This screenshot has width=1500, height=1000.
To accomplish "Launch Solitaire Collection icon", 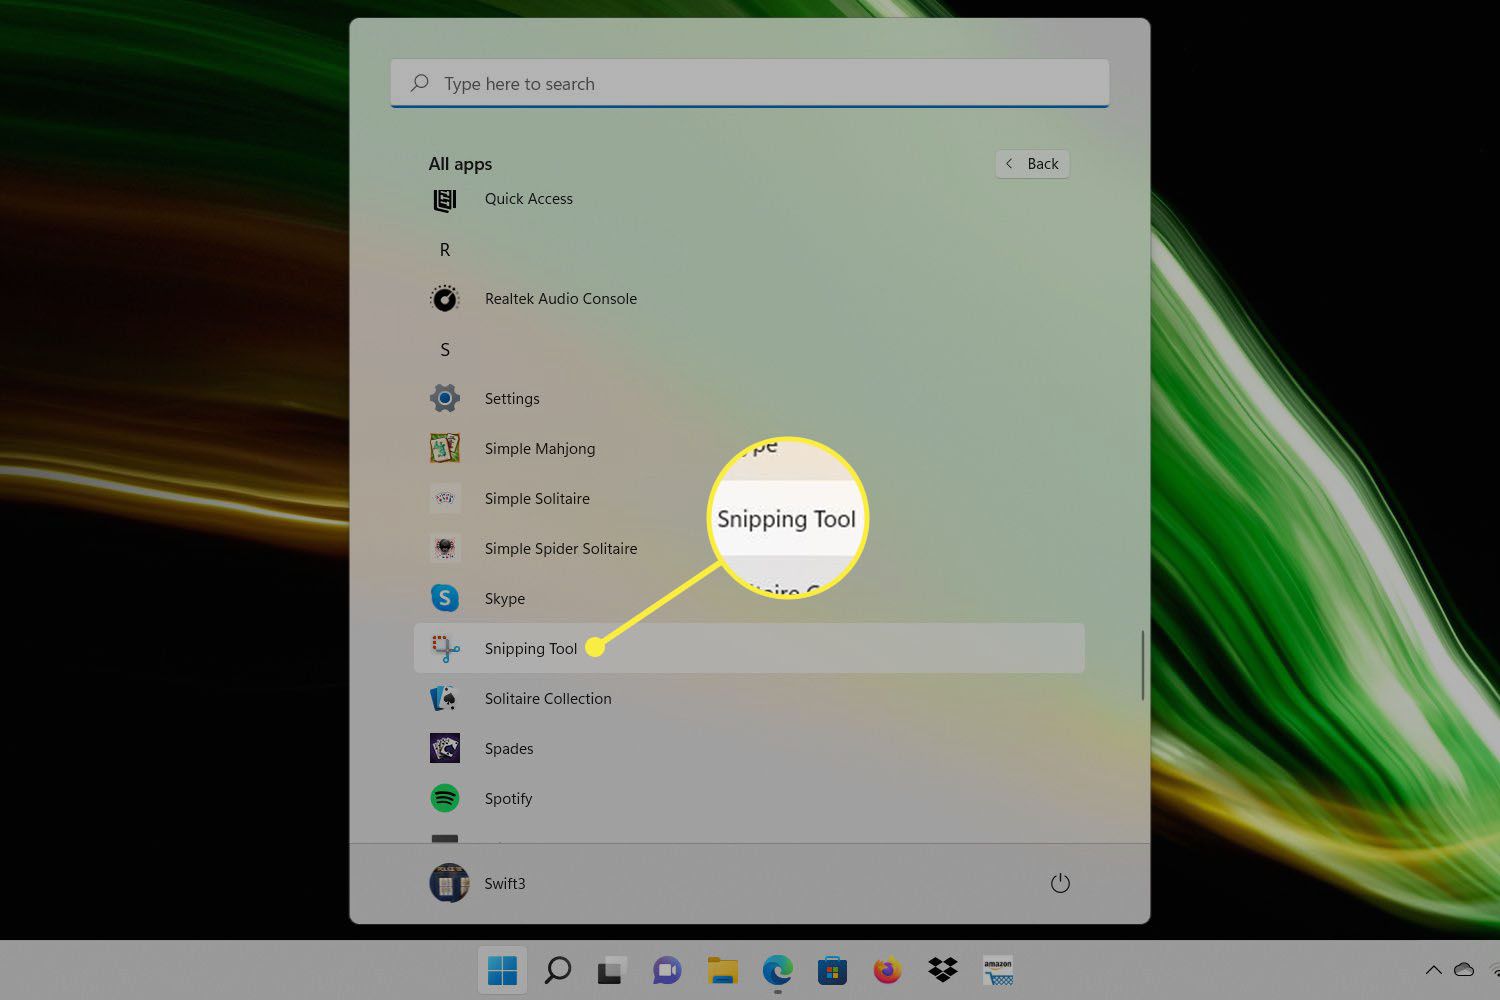I will pyautogui.click(x=445, y=698).
